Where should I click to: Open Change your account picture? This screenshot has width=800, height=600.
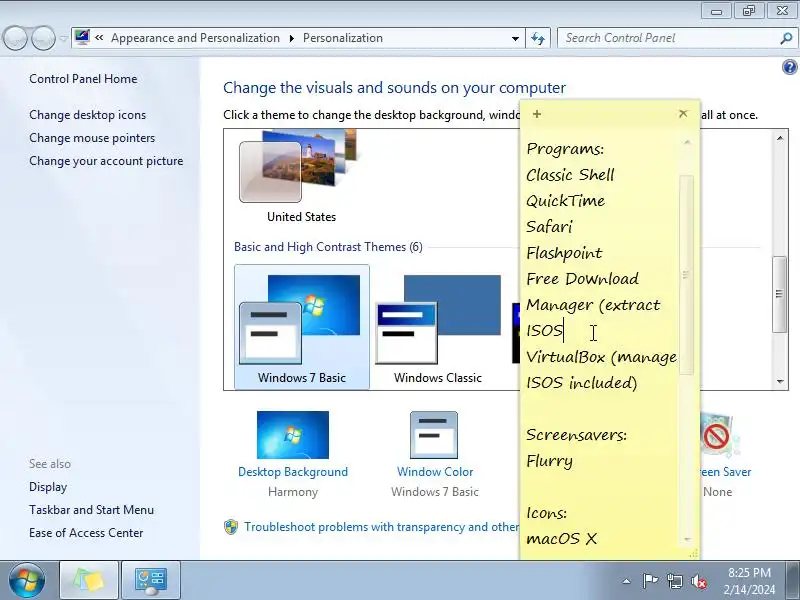tap(106, 161)
